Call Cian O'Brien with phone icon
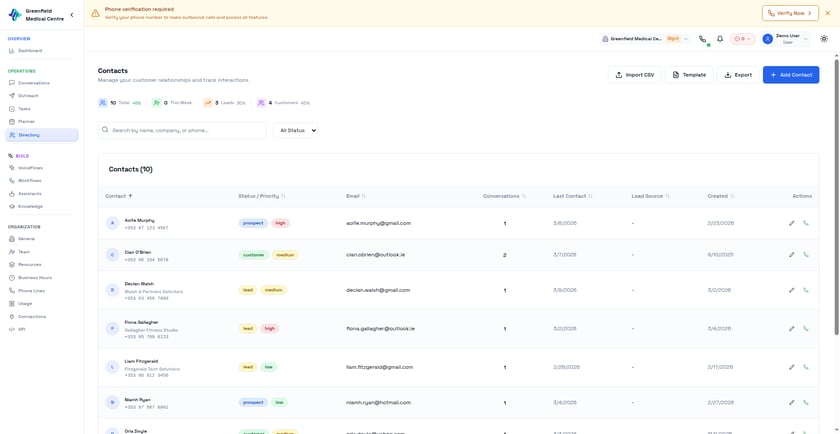This screenshot has height=434, width=840. point(806,255)
